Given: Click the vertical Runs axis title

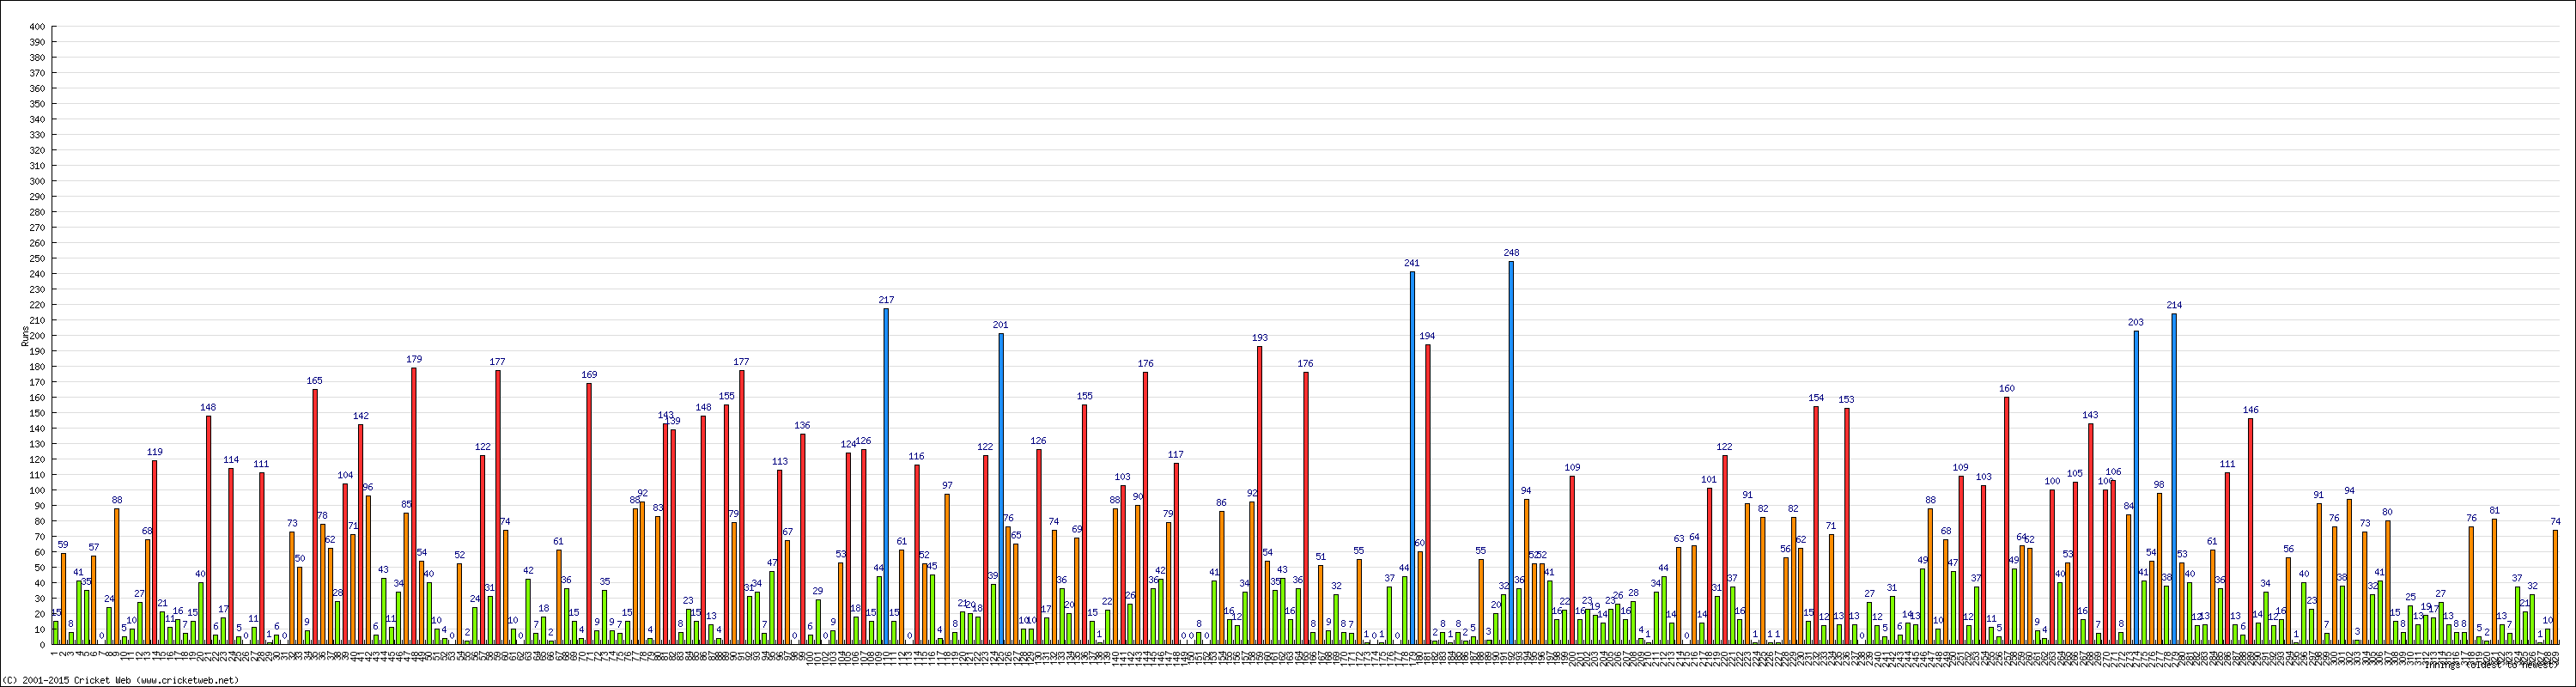Looking at the screenshot, I should point(24,335).
